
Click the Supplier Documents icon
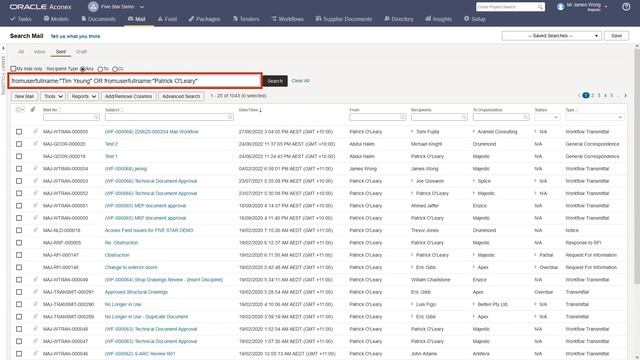pos(318,19)
